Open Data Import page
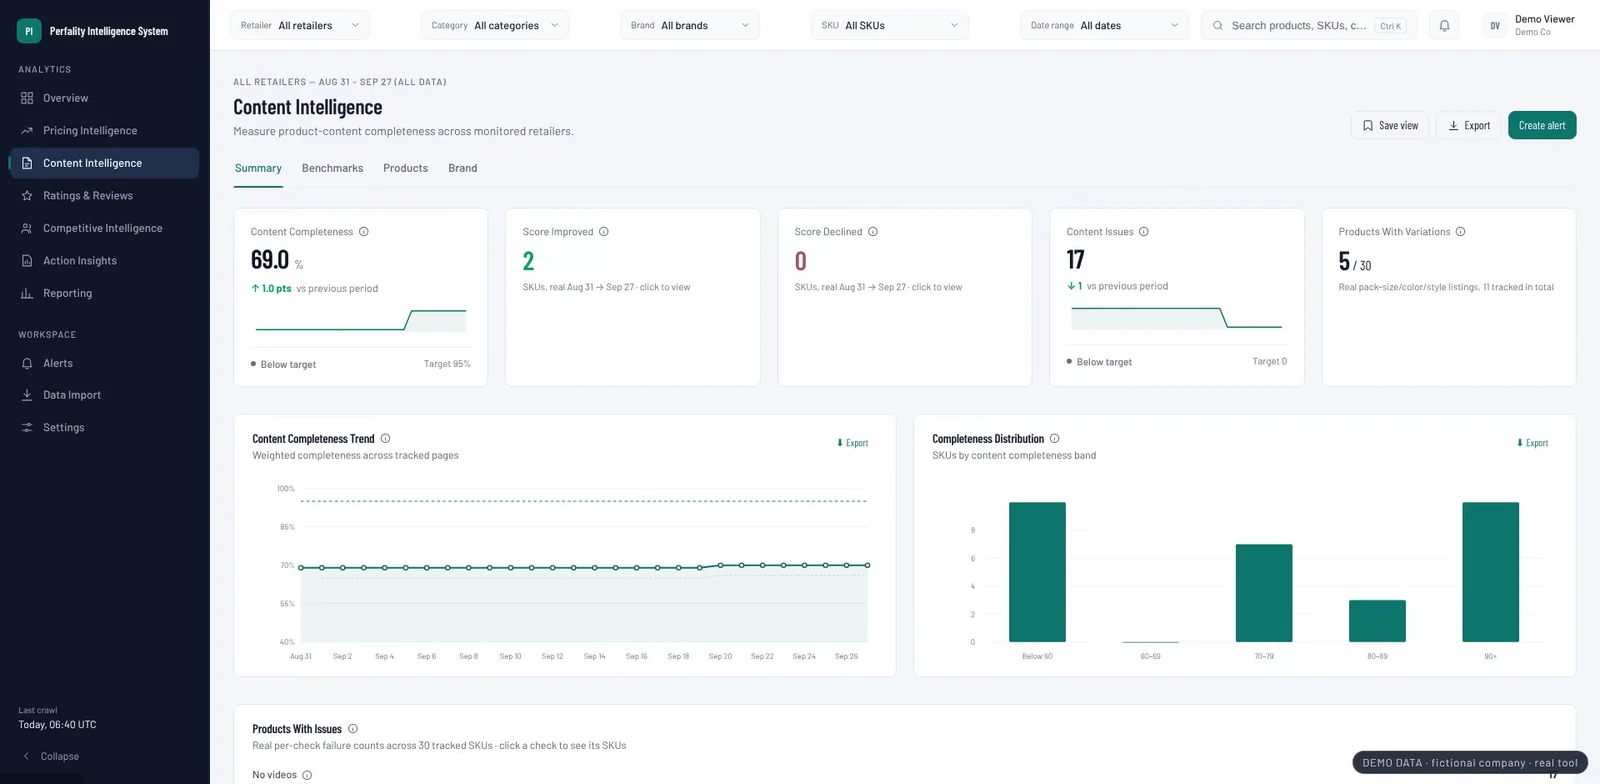Screen dimensions: 1600x784 (104, 395)
